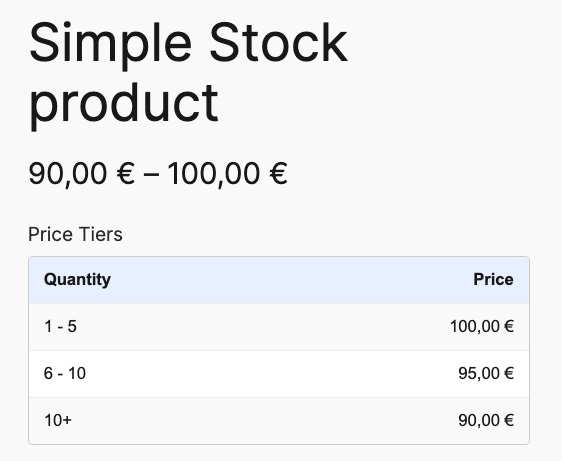Click the Quantity column header

(77, 280)
